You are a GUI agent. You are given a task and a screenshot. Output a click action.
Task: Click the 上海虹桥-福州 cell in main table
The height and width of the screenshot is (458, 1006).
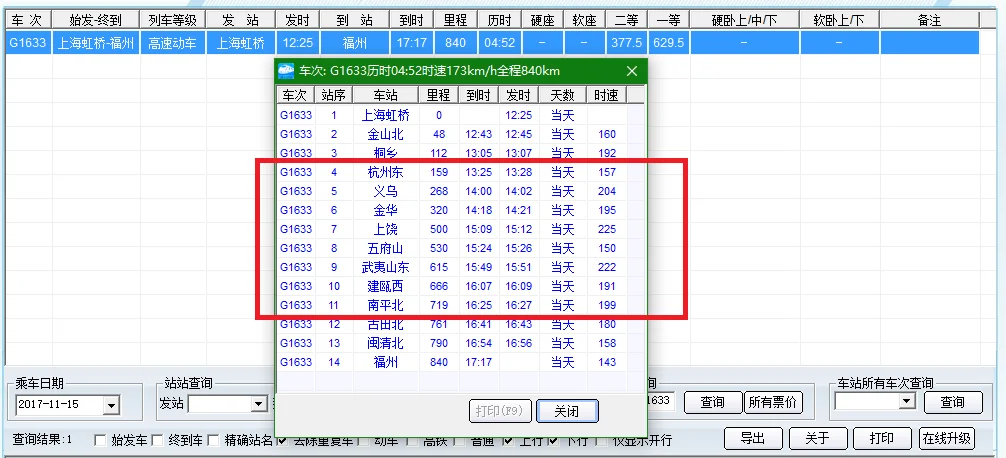(x=96, y=44)
